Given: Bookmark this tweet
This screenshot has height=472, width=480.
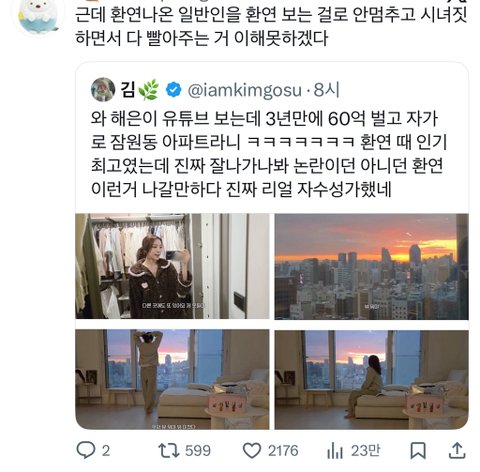Looking at the screenshot, I should (x=418, y=451).
